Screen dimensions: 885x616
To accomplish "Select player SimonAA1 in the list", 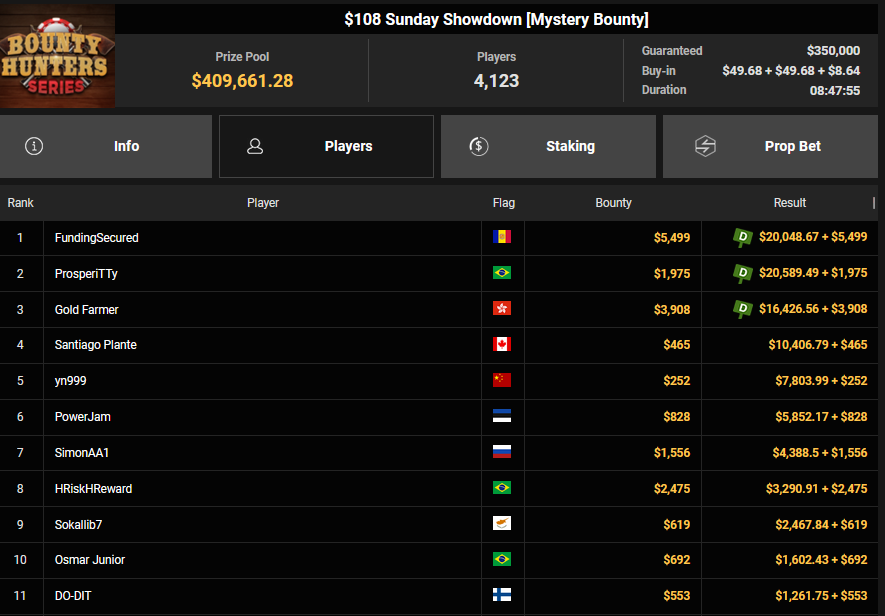I will coord(83,452).
